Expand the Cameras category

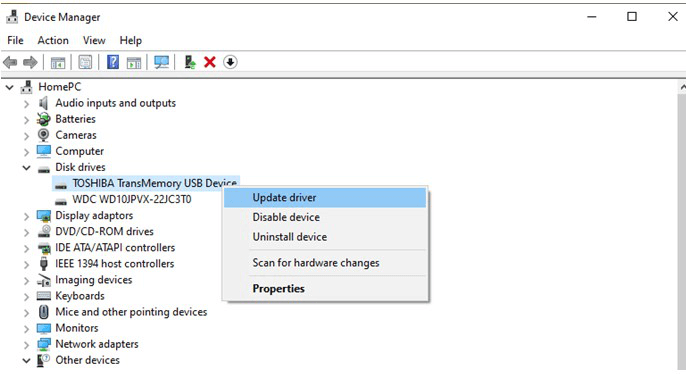pos(26,136)
